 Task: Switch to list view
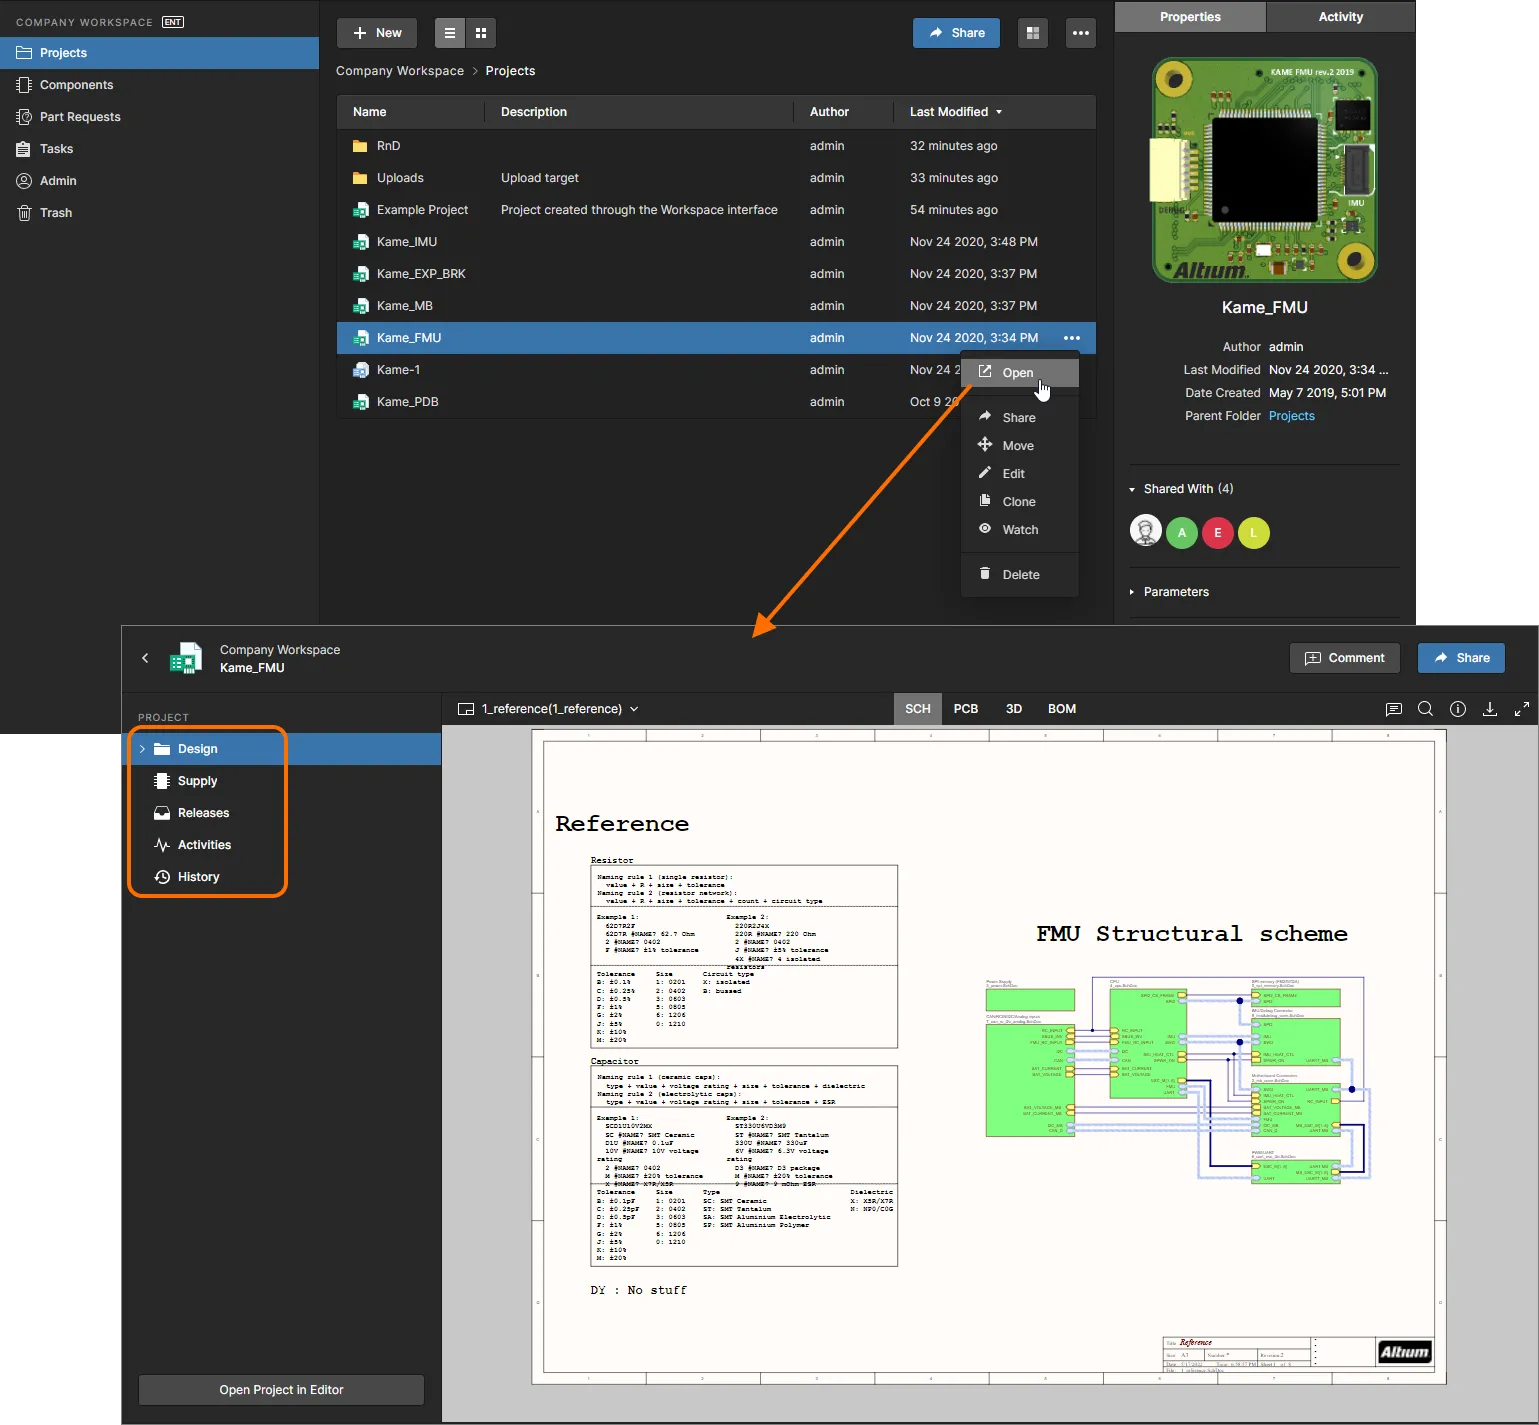[x=450, y=33]
